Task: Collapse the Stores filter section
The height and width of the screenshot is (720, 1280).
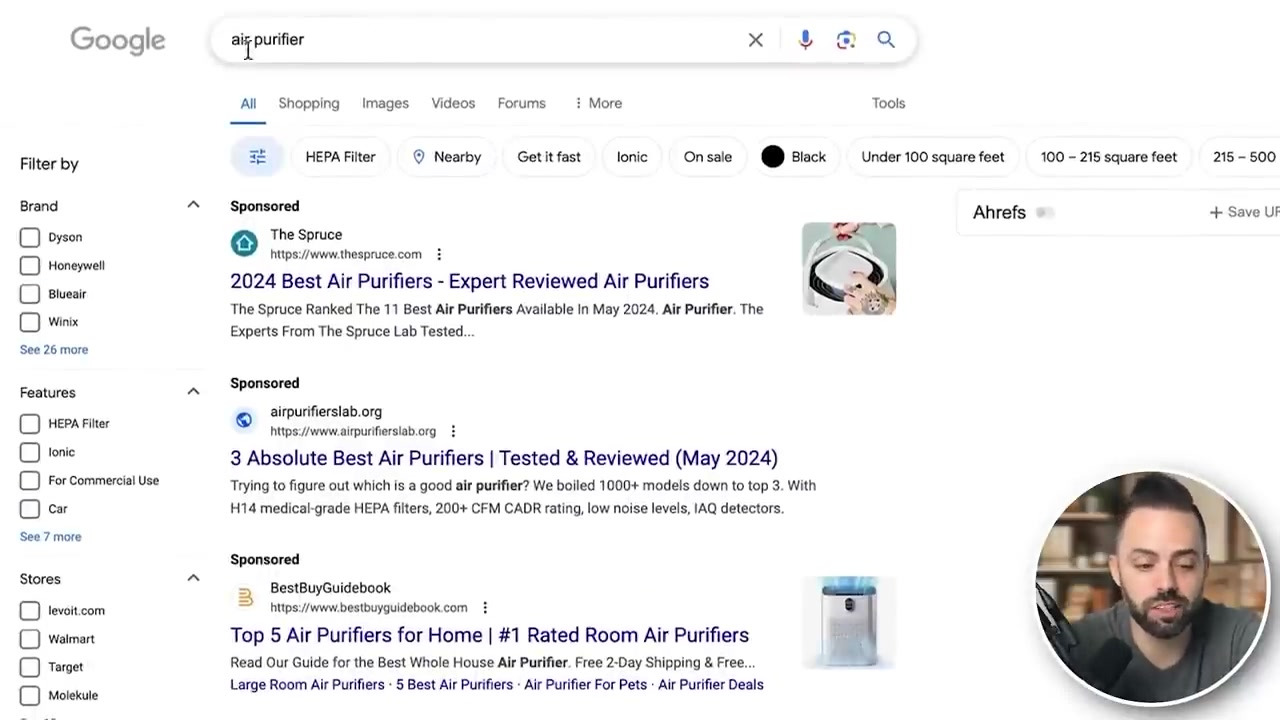Action: [193, 578]
